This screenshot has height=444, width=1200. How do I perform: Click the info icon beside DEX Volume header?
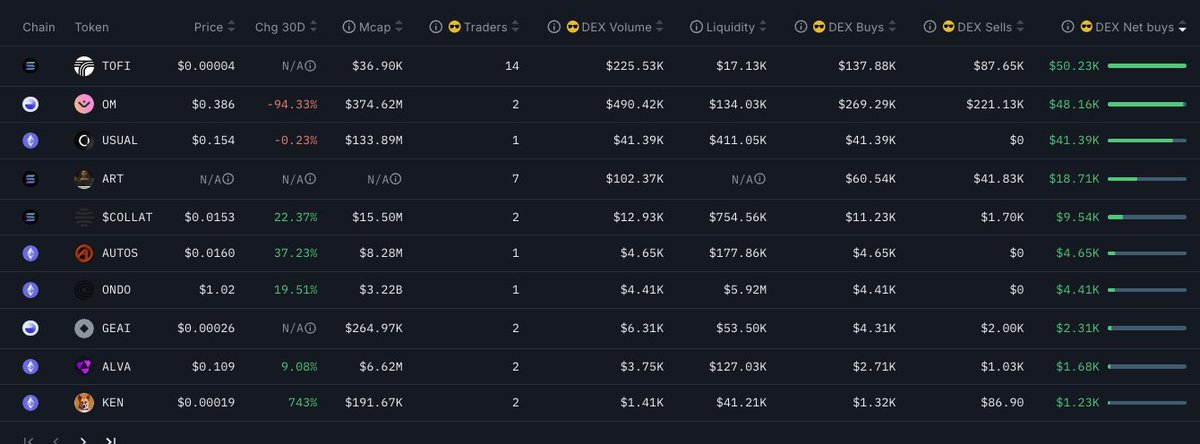coord(554,27)
